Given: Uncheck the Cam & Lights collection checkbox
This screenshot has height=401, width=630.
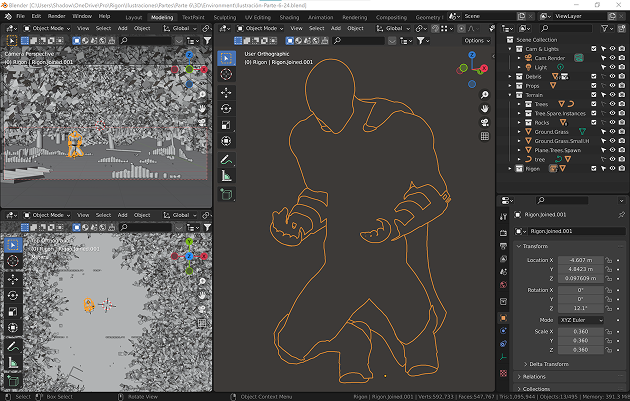Looking at the screenshot, I should [594, 49].
